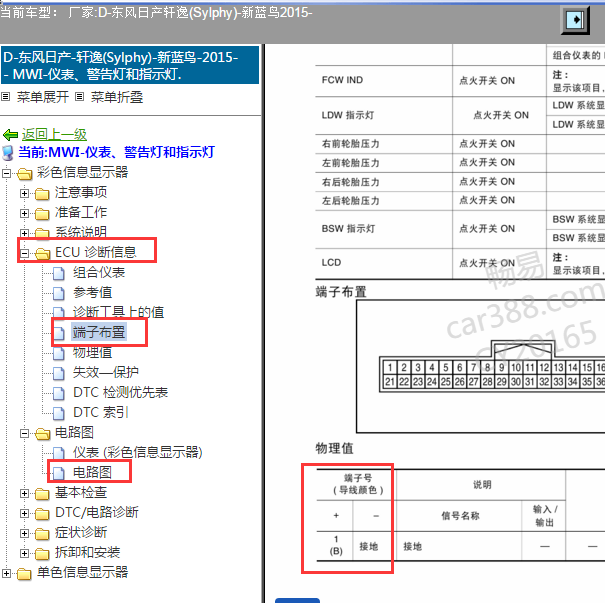
Task: Click the 组合仪表 page icon
Action: [59, 274]
